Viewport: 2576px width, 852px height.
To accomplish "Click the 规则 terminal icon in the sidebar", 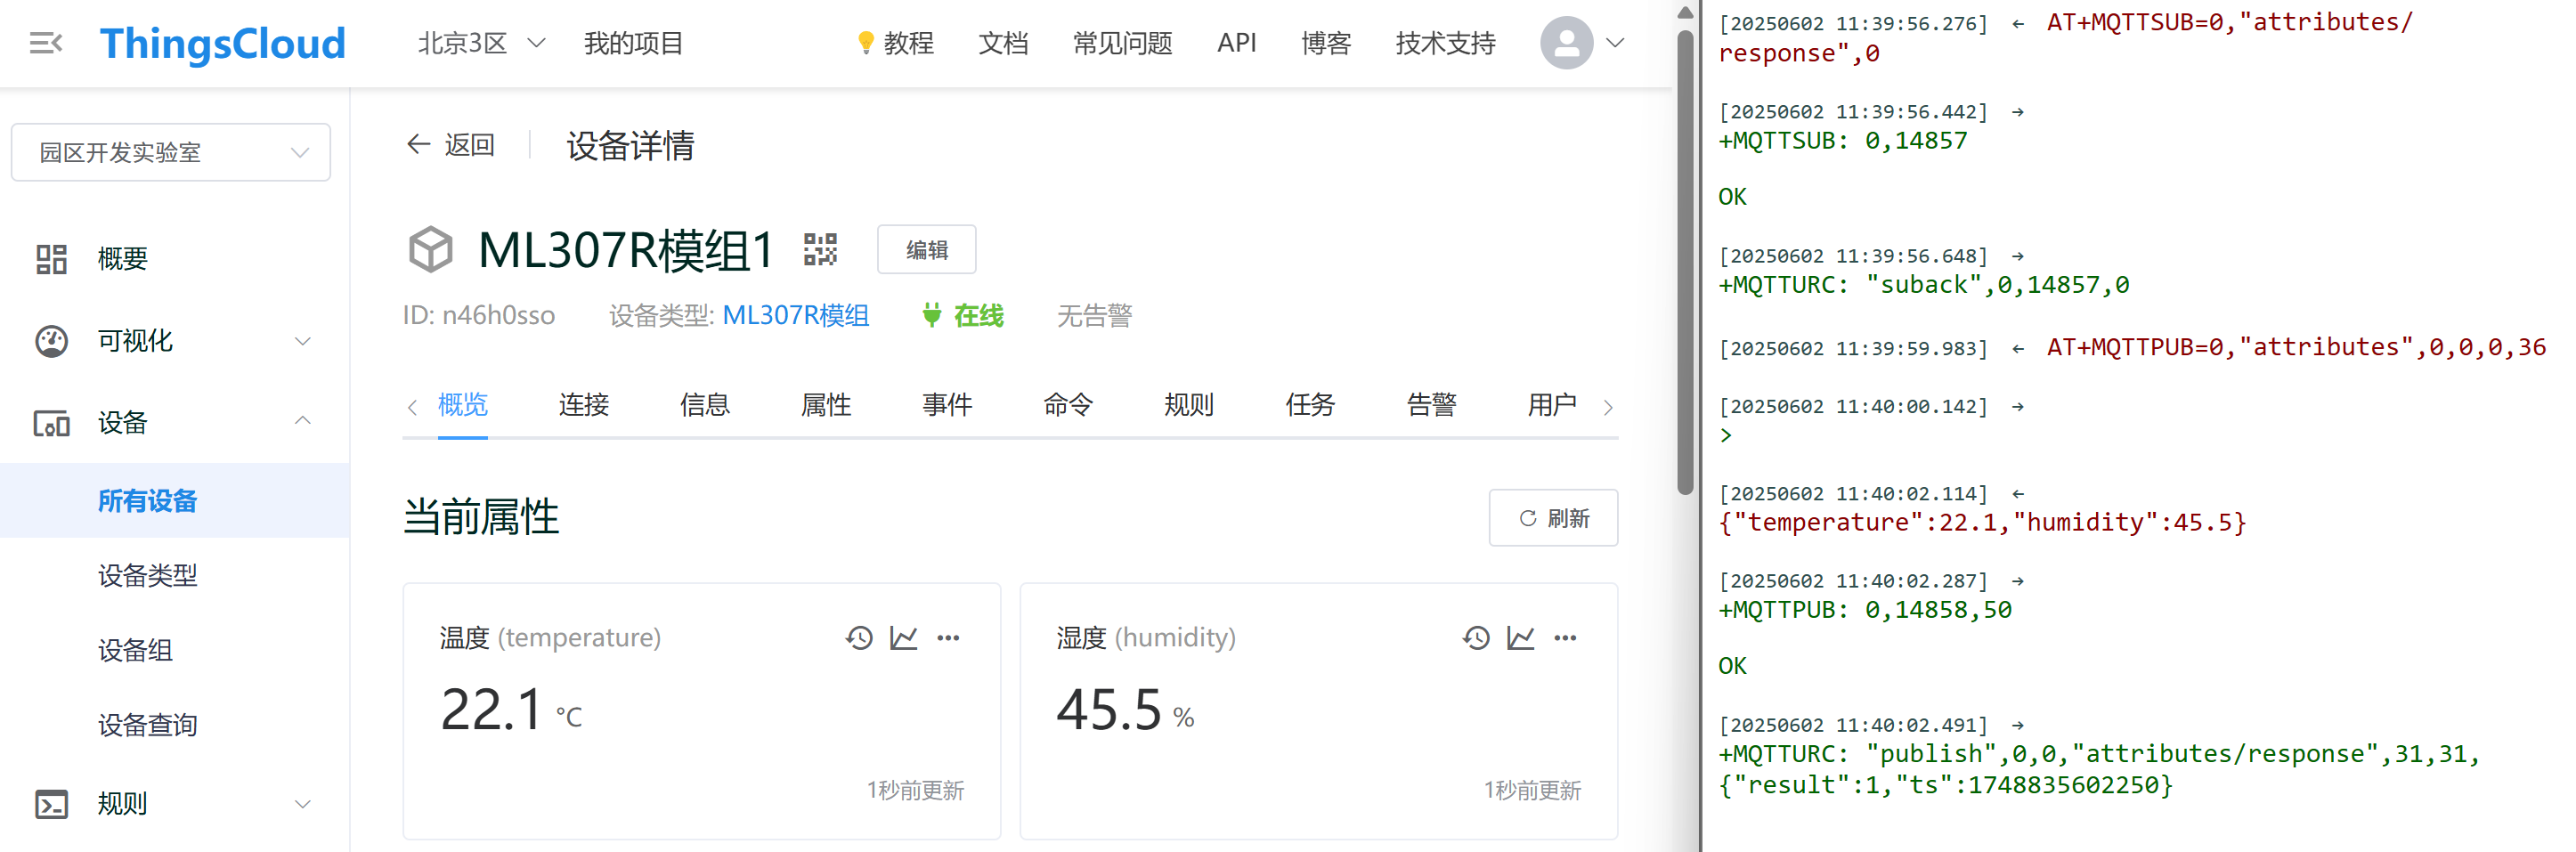I will tap(51, 804).
